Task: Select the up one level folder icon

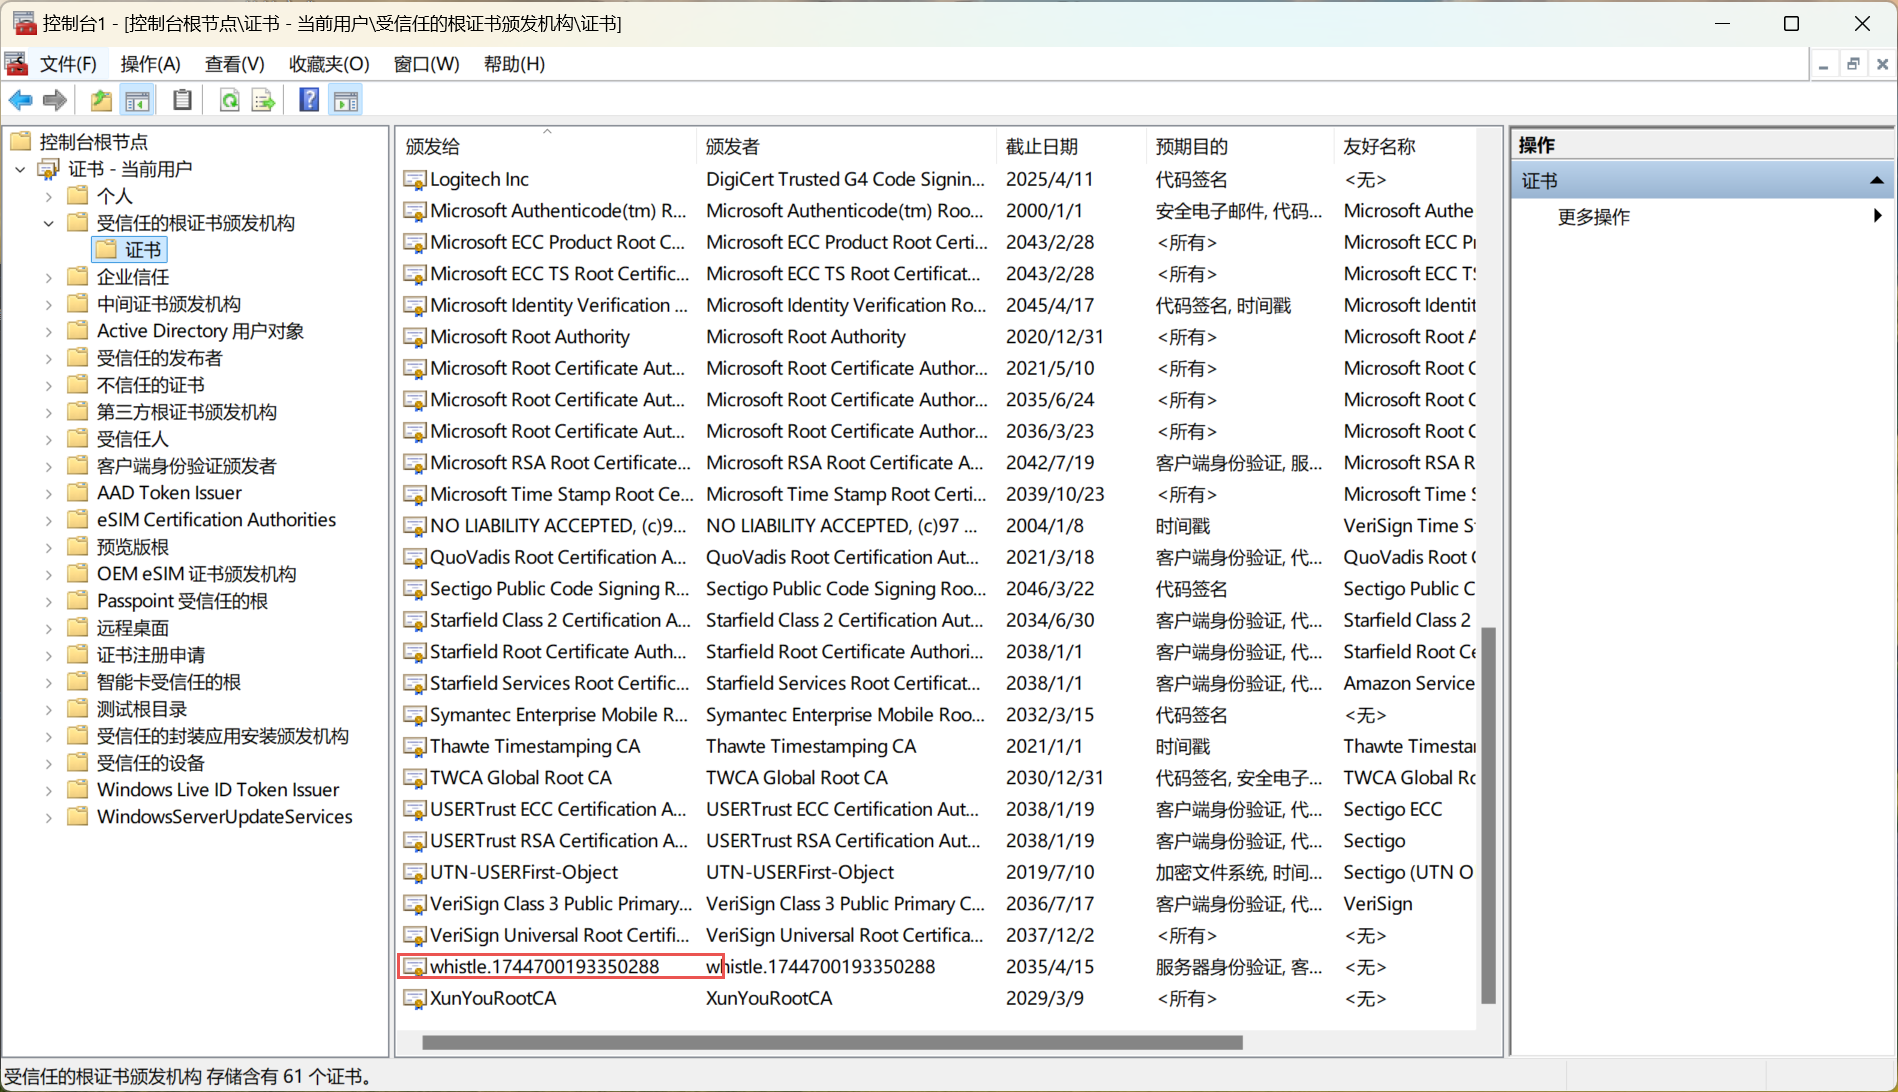Action: pyautogui.click(x=100, y=100)
